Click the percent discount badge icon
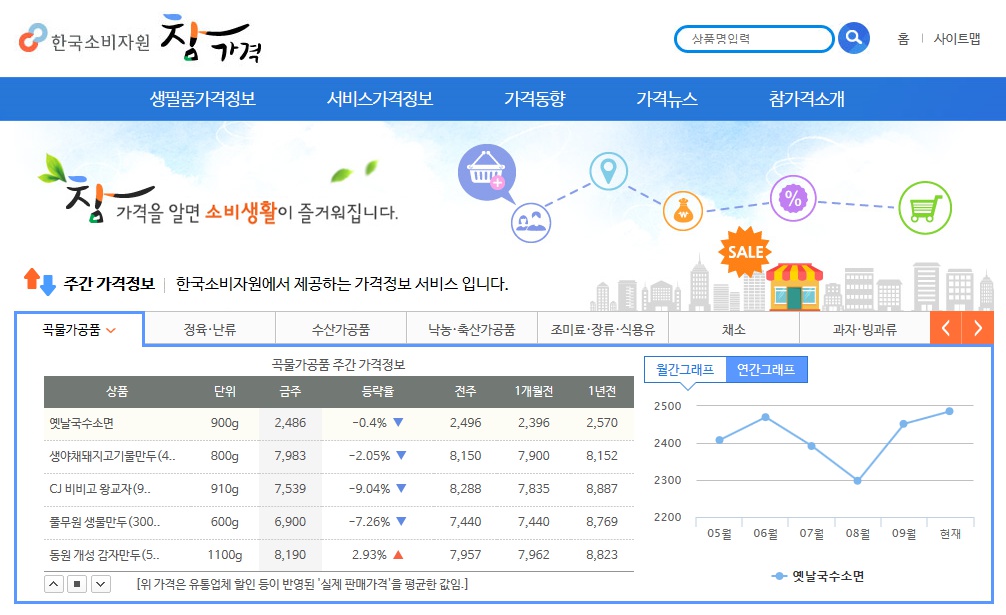The image size is (1006, 615). (791, 199)
